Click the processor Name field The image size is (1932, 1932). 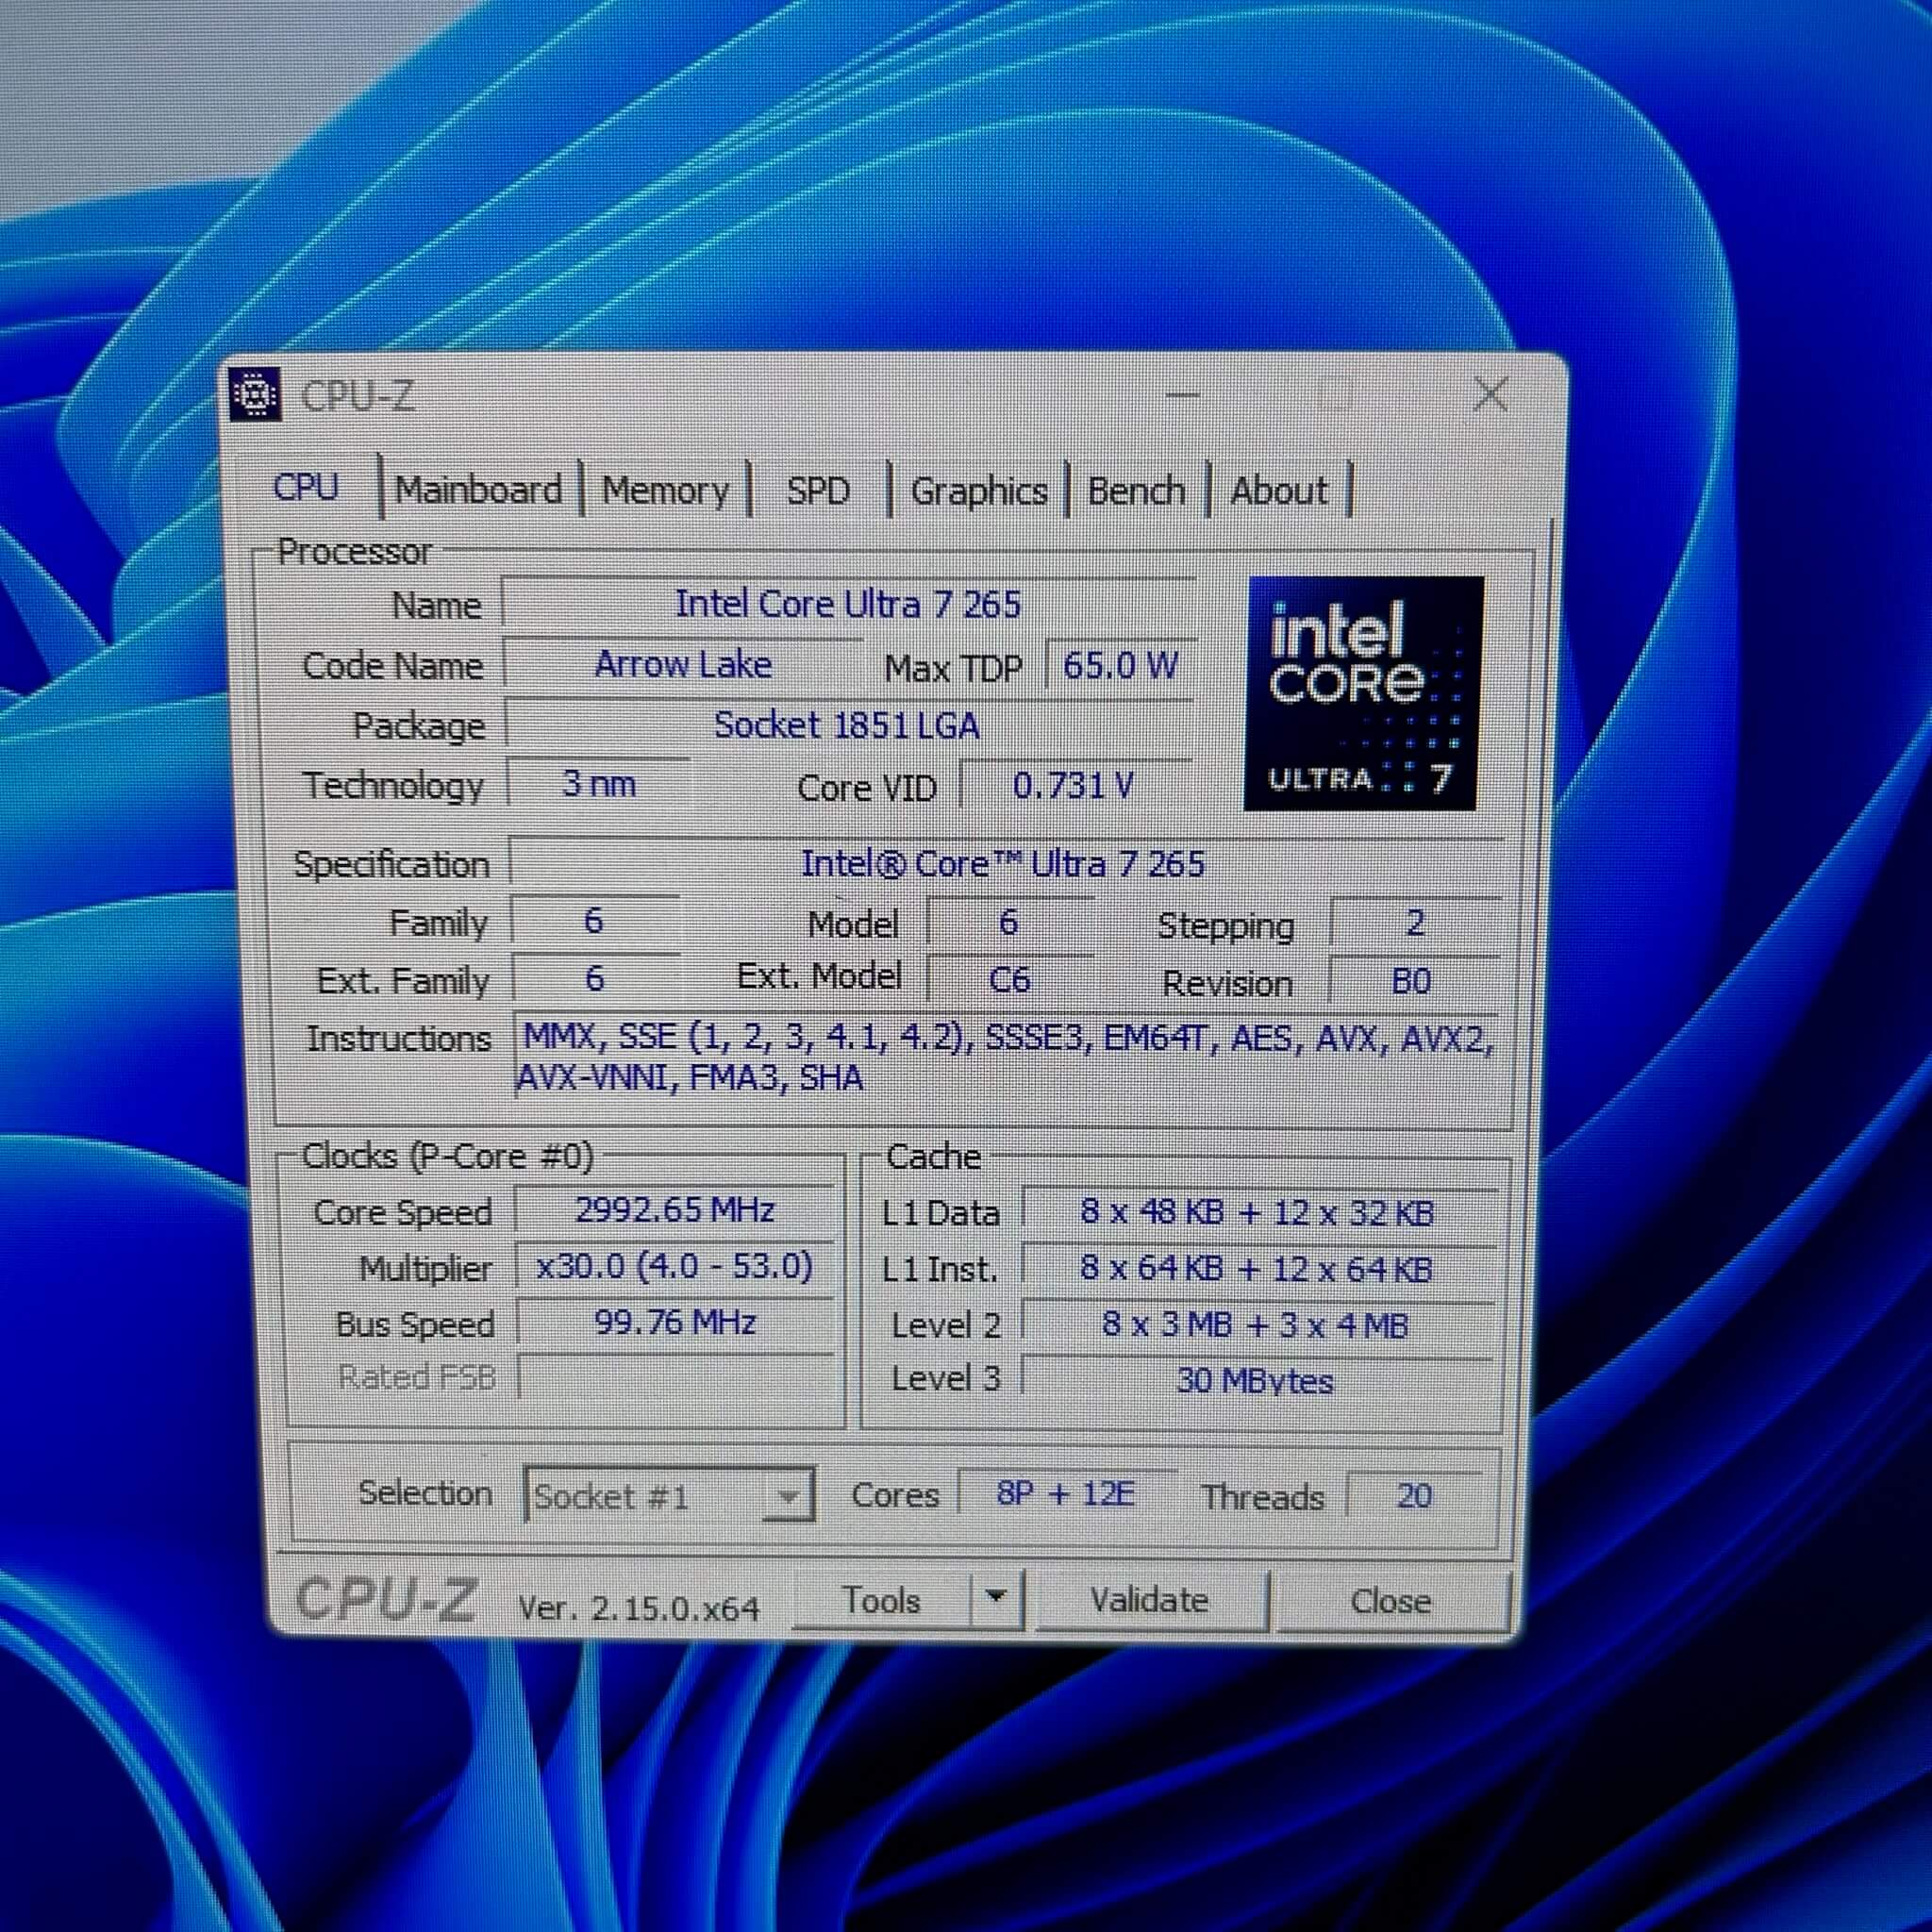pos(847,604)
